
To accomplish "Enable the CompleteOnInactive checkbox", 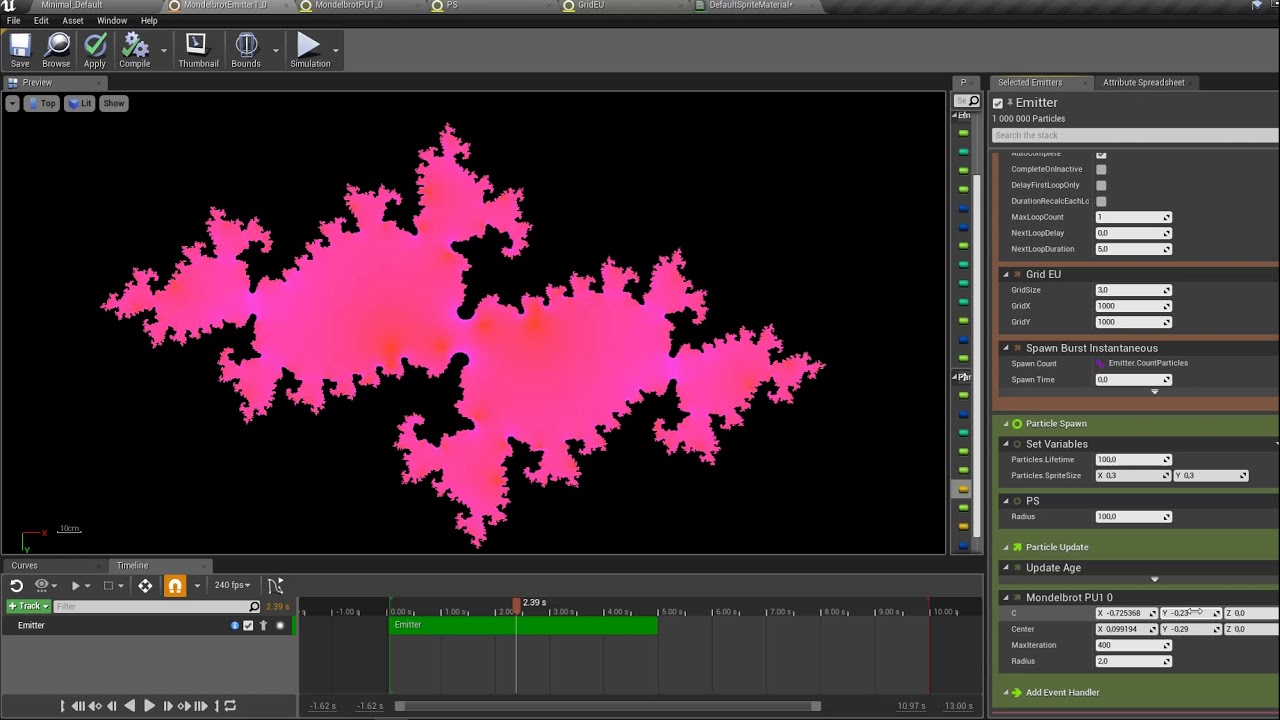I will (x=1101, y=169).
